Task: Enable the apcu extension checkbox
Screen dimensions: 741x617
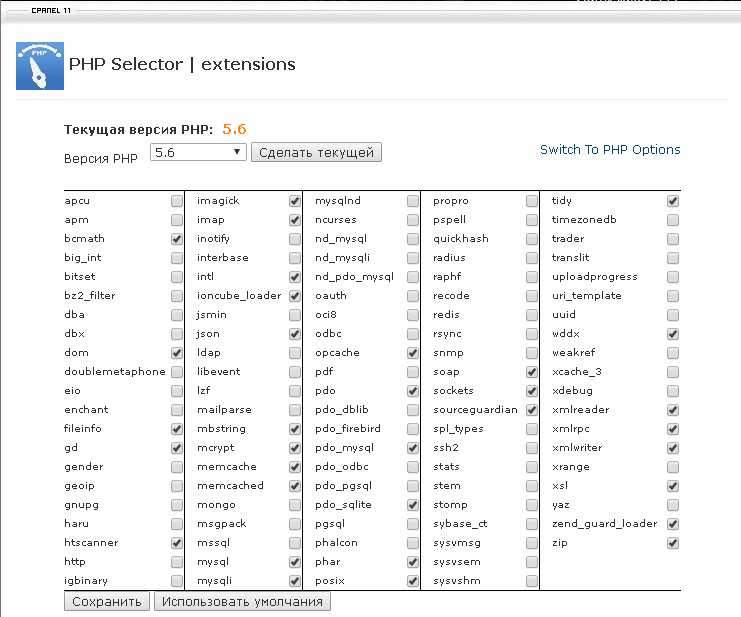Action: click(x=177, y=201)
